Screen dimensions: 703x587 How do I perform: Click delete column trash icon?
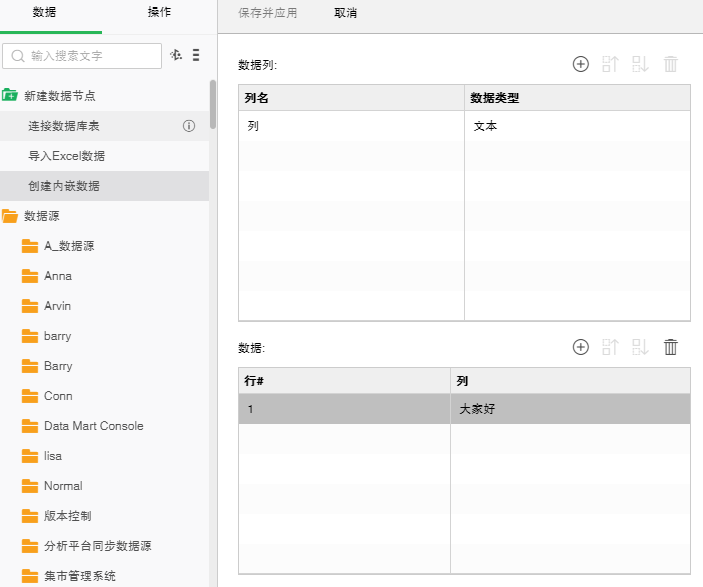tap(671, 64)
